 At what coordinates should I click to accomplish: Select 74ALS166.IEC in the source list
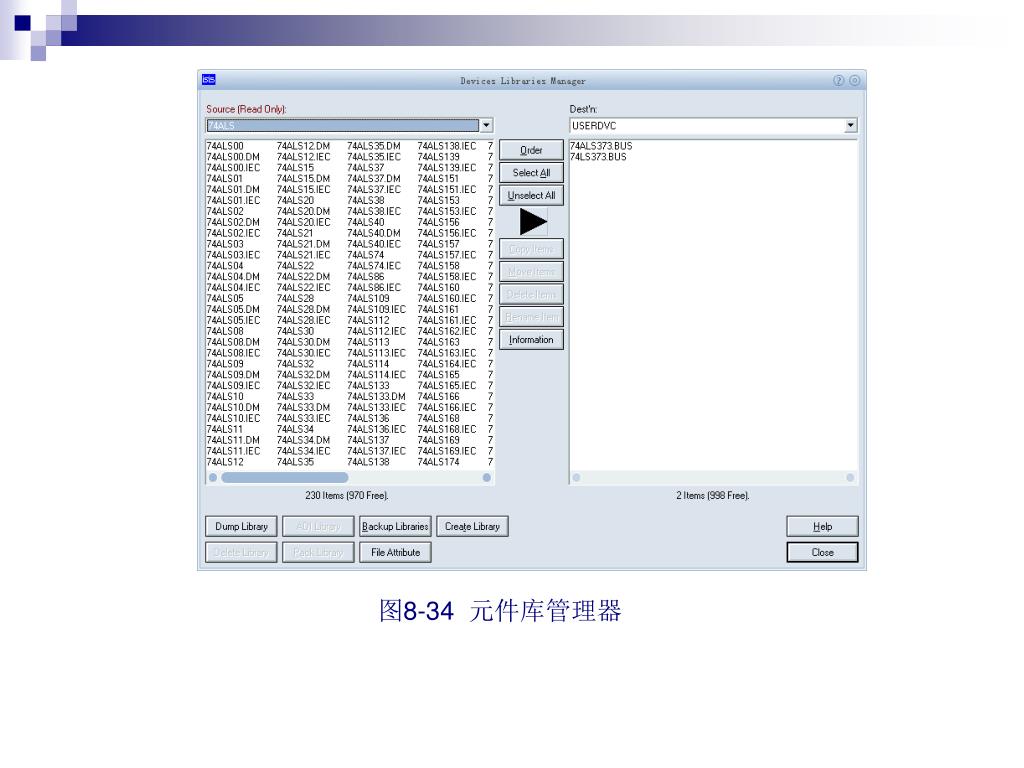[447, 408]
